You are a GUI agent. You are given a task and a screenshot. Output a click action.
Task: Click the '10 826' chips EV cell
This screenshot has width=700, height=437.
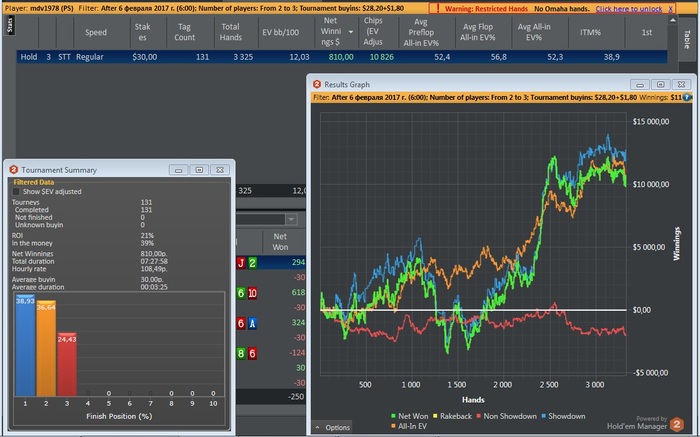[x=382, y=57]
